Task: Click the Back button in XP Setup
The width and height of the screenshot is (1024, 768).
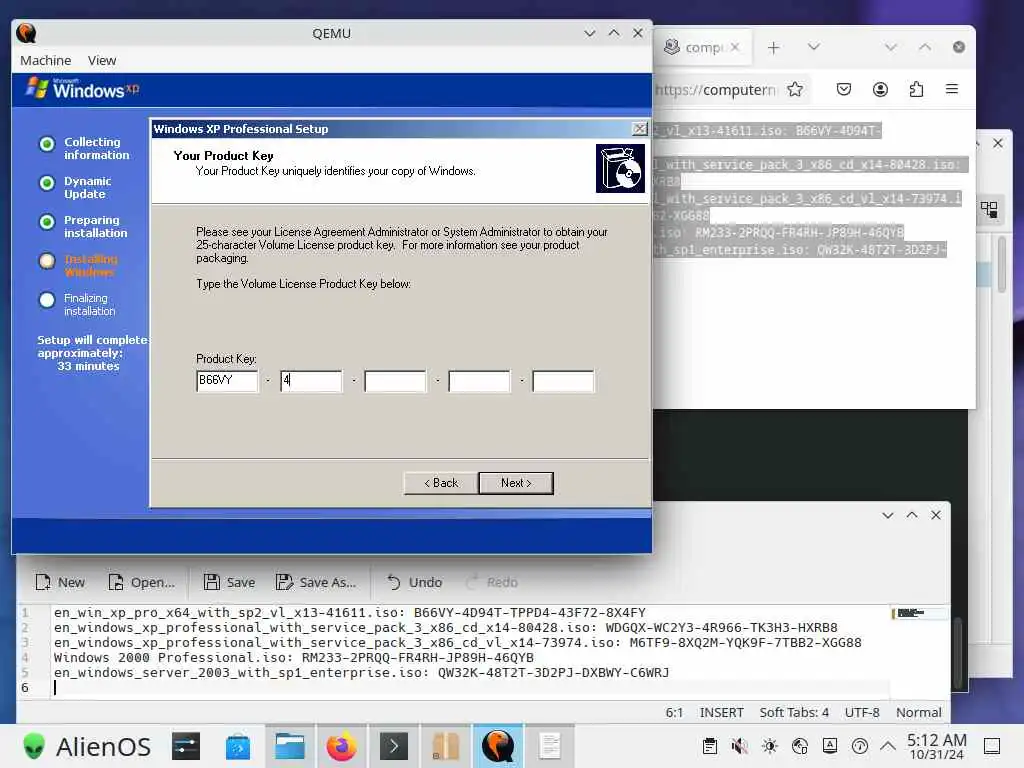Action: 441,483
